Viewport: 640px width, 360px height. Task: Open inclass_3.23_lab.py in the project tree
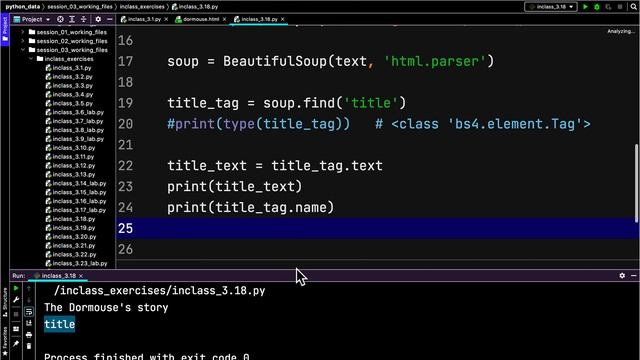point(76,263)
